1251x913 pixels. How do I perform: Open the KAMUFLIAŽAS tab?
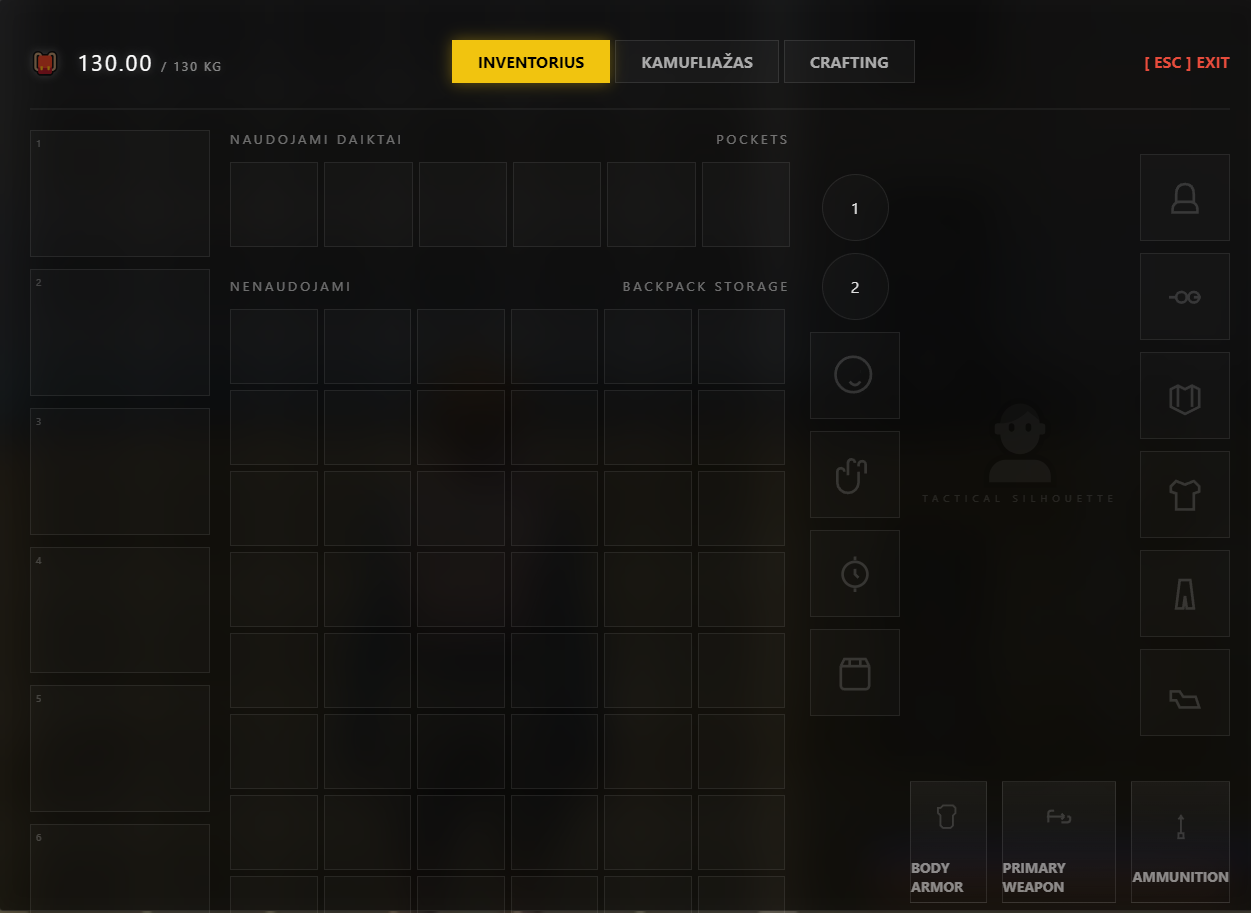697,62
